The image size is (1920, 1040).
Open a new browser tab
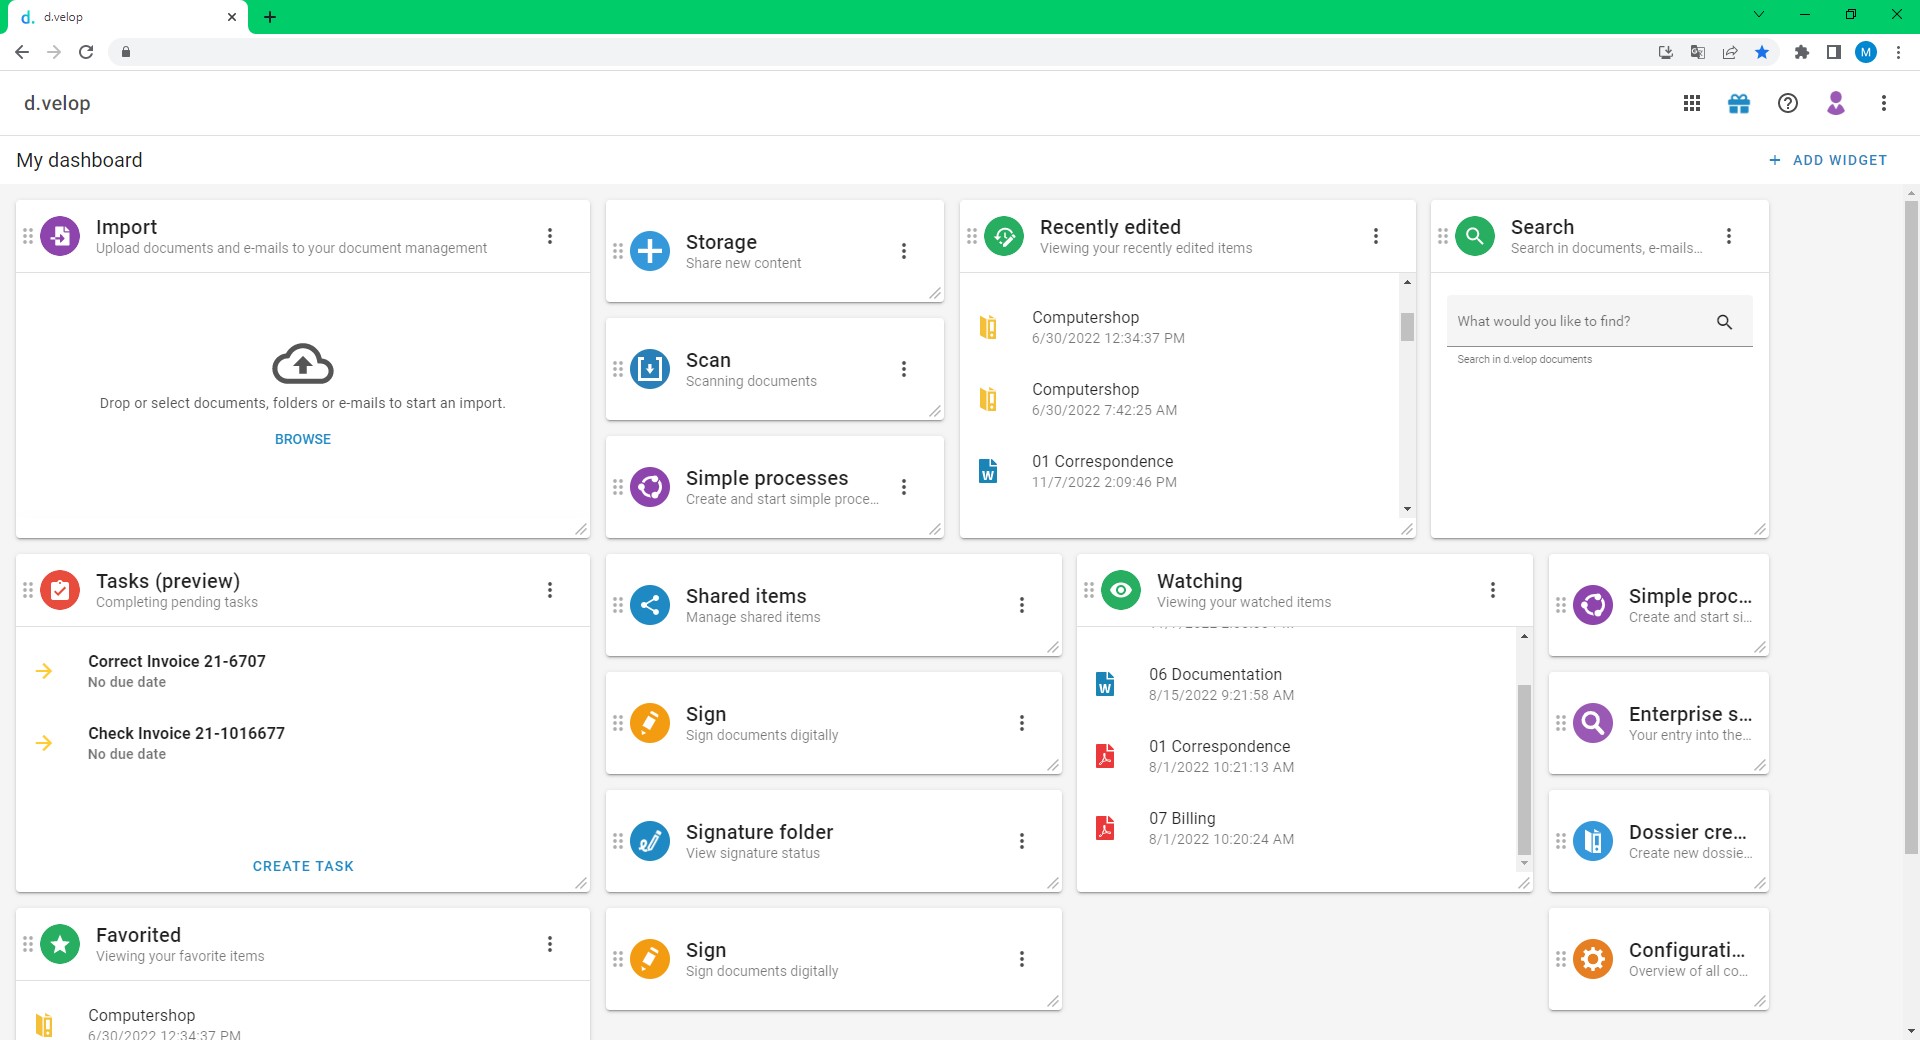270,17
